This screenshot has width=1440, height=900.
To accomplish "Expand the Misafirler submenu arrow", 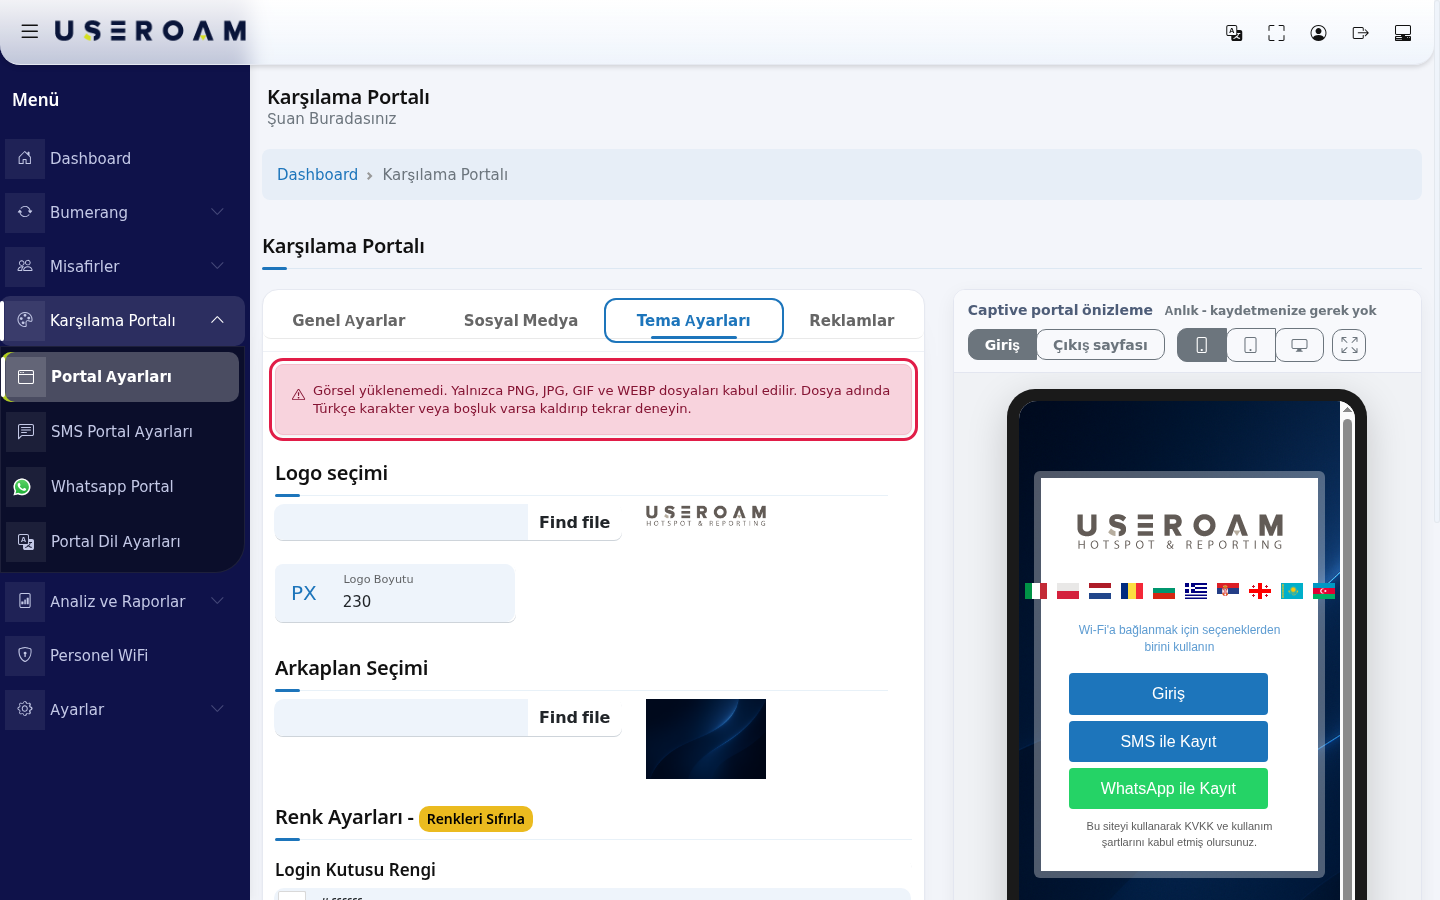I will tap(217, 266).
